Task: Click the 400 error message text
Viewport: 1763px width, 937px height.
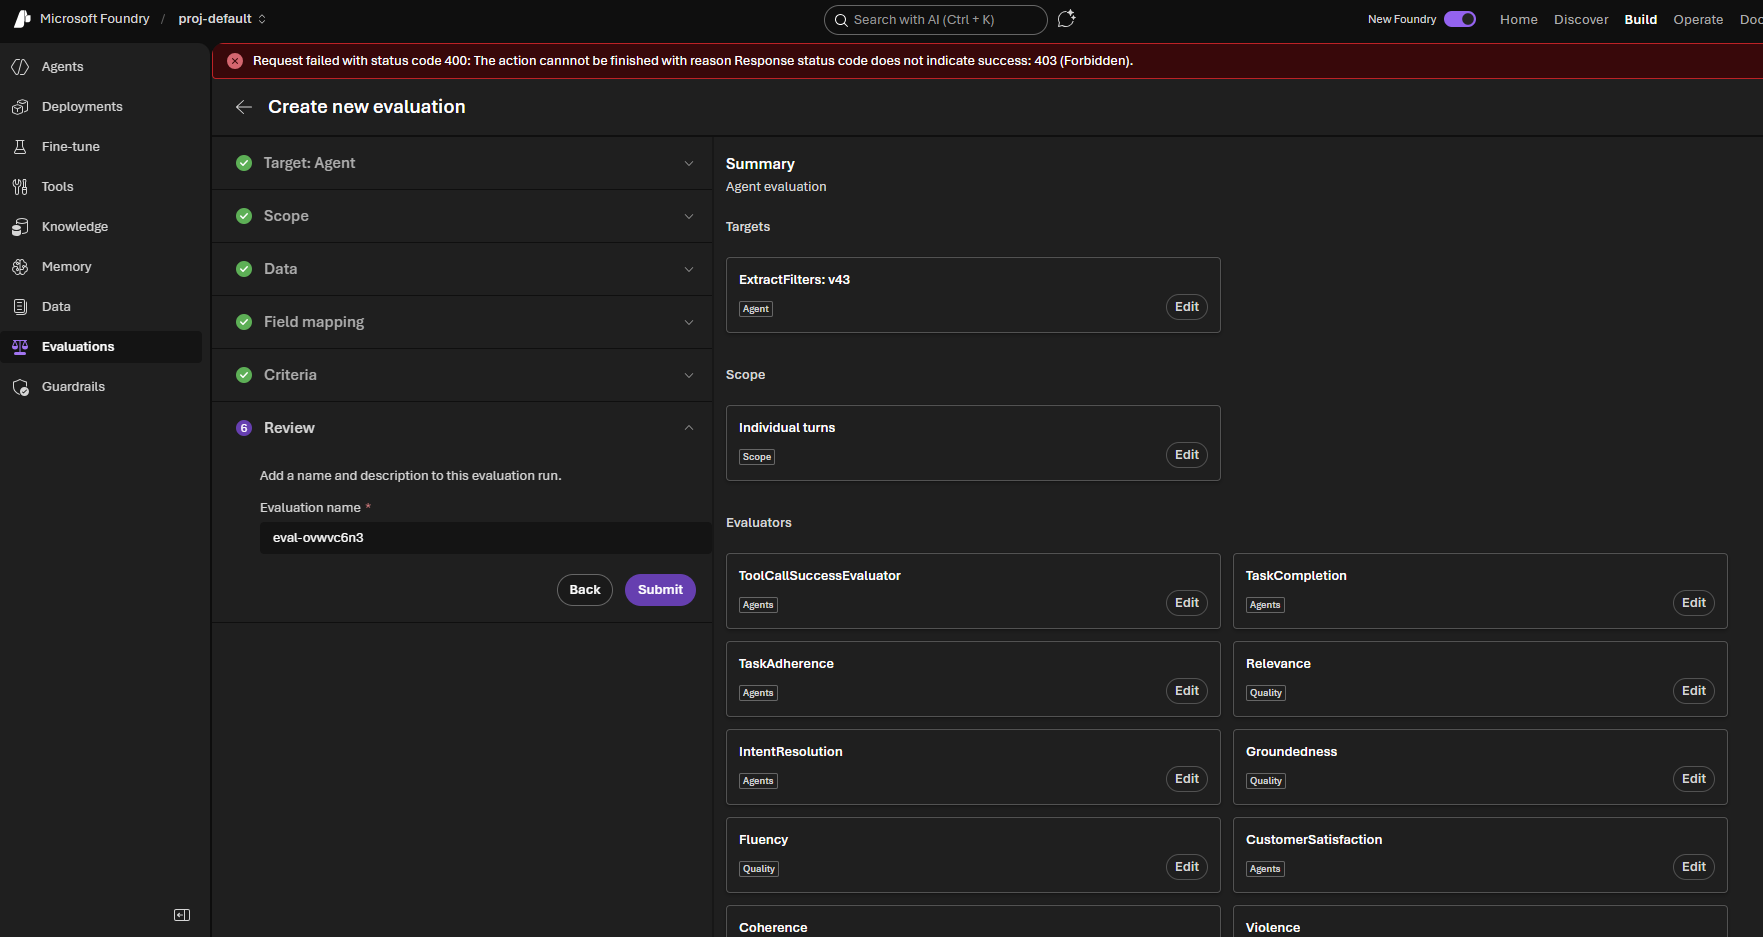Action: tap(693, 61)
